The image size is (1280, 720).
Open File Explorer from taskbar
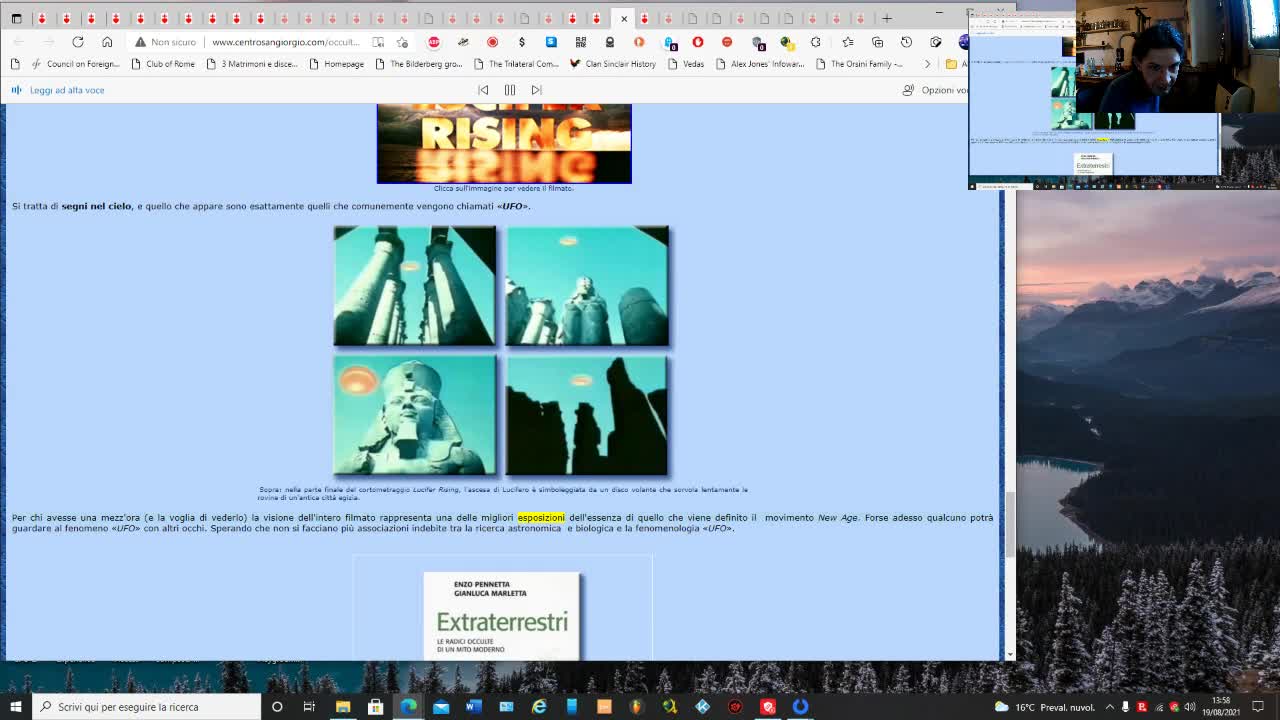[343, 707]
